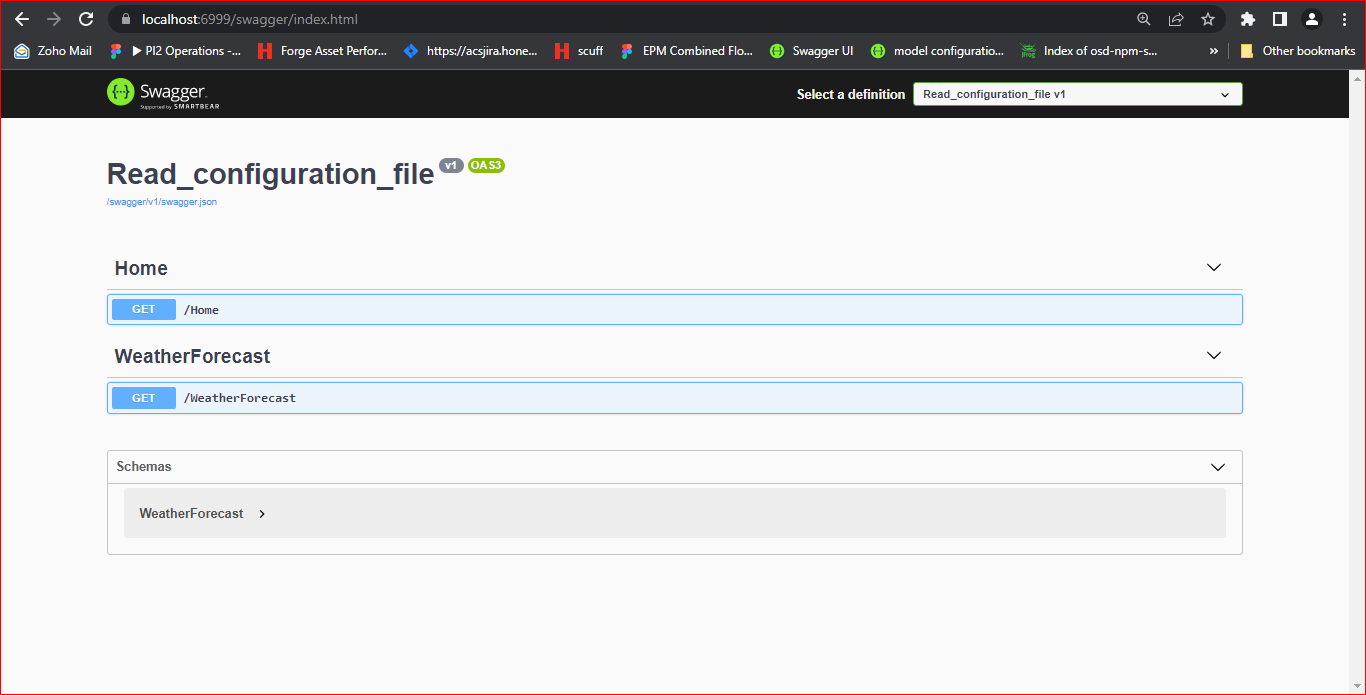Collapse the Home section chevron
Screen dimensions: 1366x695
coord(1213,267)
